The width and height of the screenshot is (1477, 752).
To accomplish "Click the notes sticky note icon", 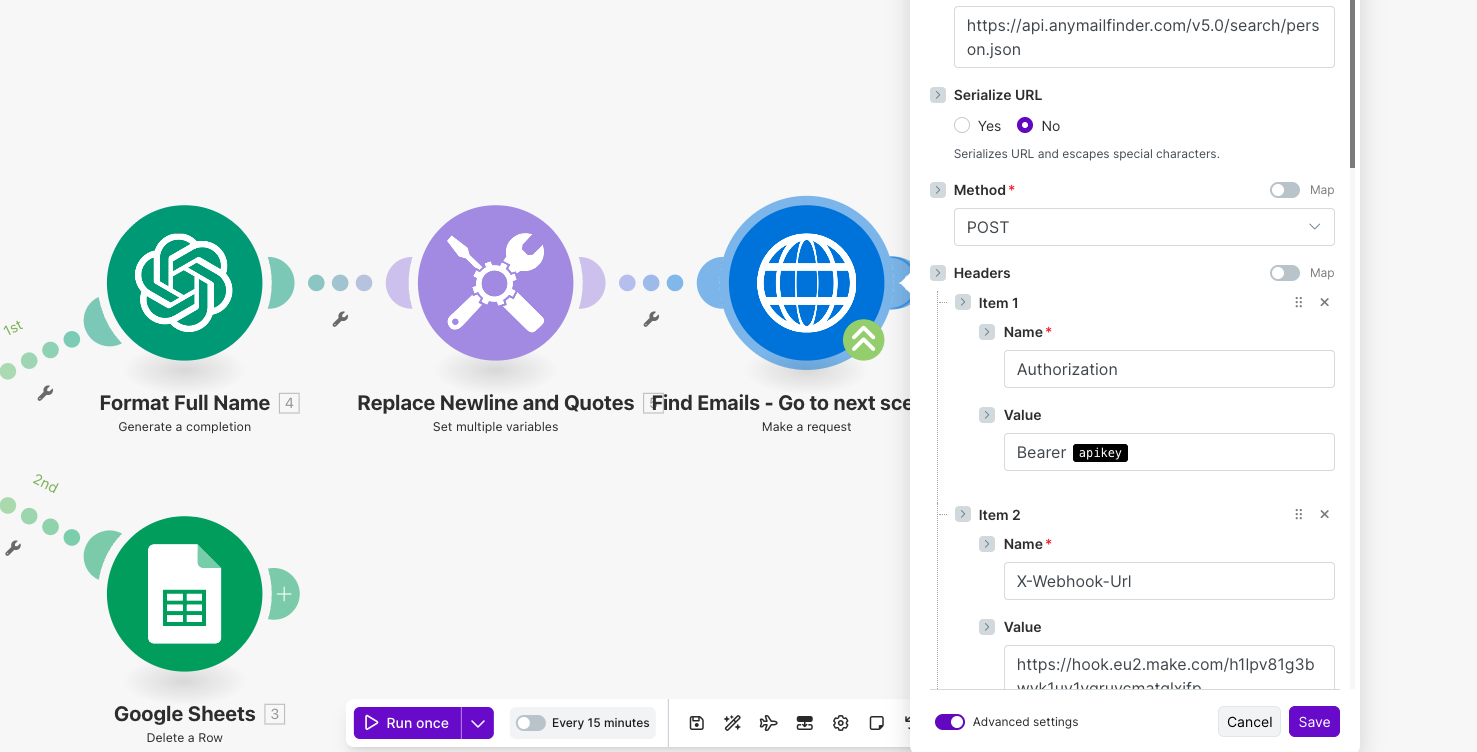I will 876,723.
